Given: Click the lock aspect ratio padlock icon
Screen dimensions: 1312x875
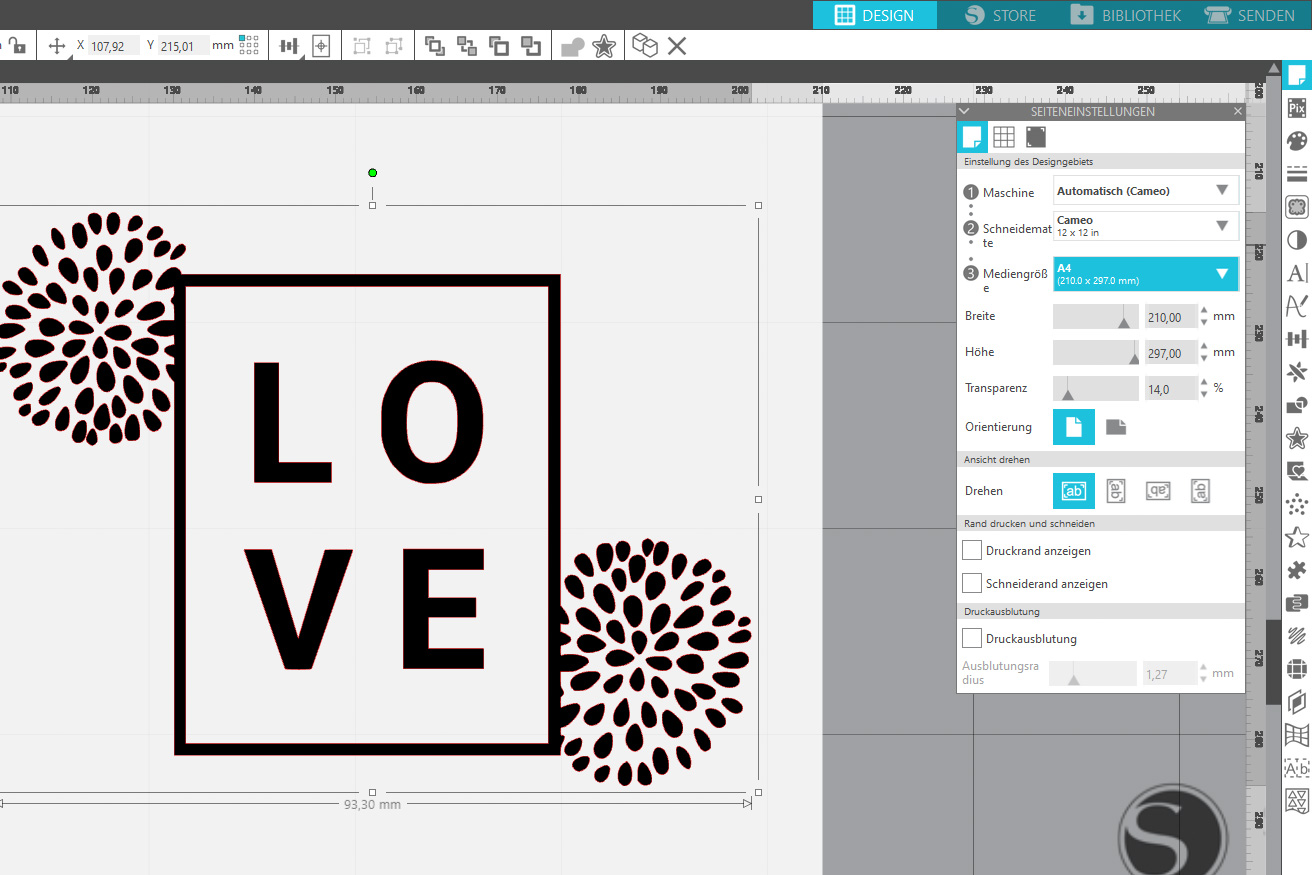Looking at the screenshot, I should tap(17, 45).
